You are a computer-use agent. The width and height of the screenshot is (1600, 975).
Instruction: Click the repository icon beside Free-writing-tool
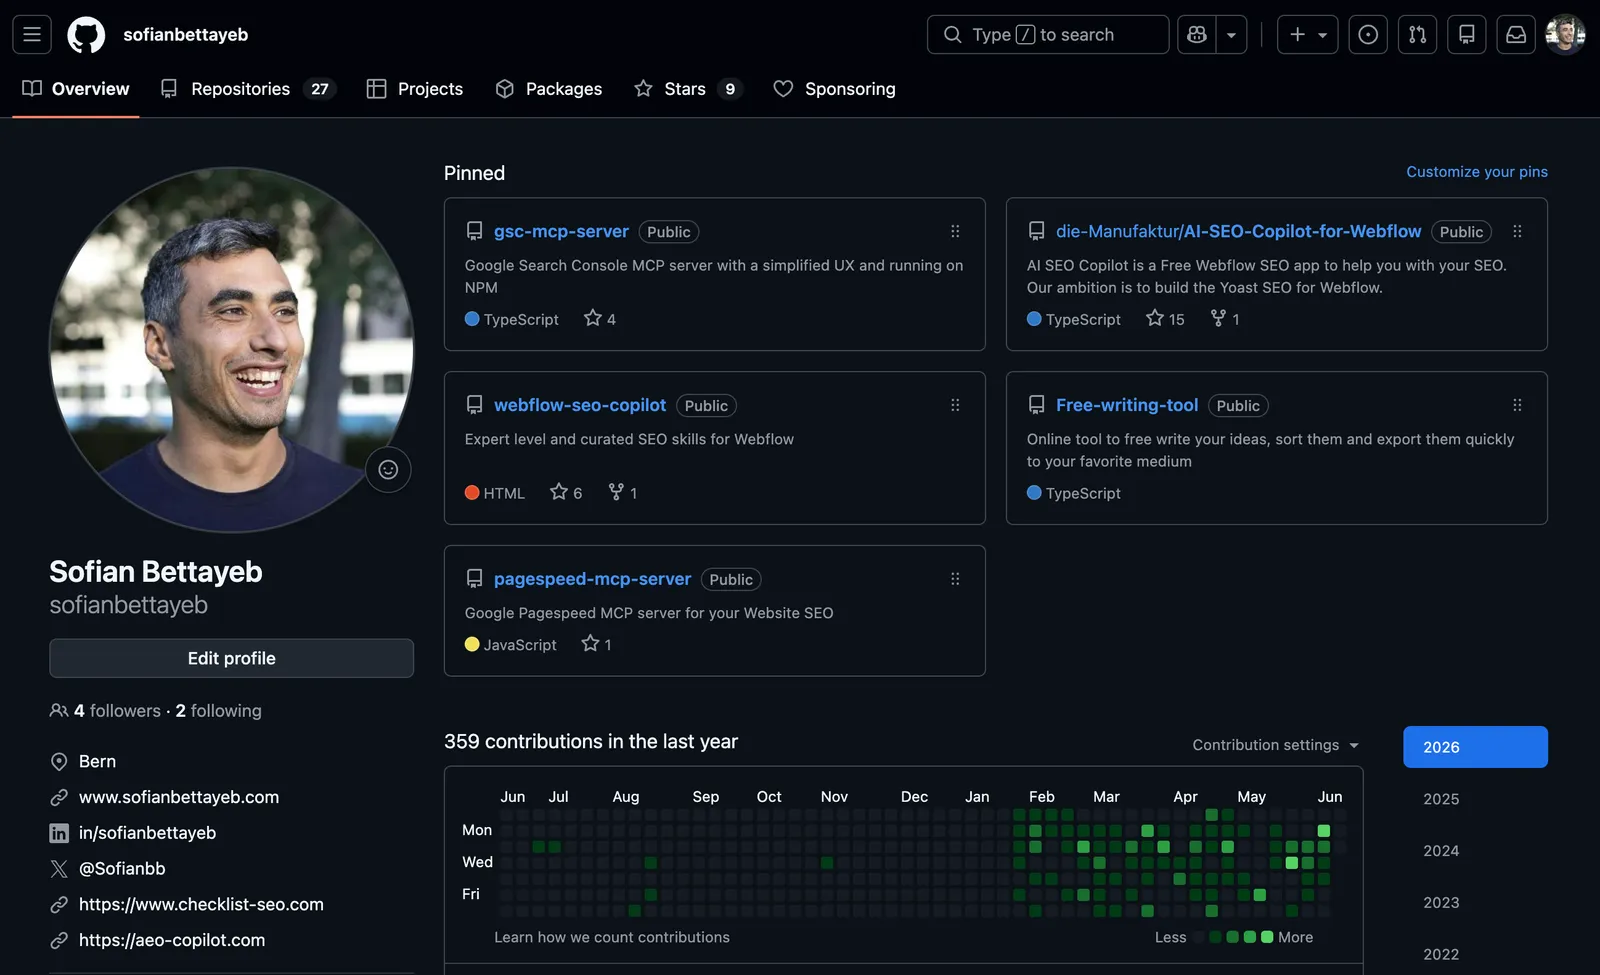point(1037,405)
